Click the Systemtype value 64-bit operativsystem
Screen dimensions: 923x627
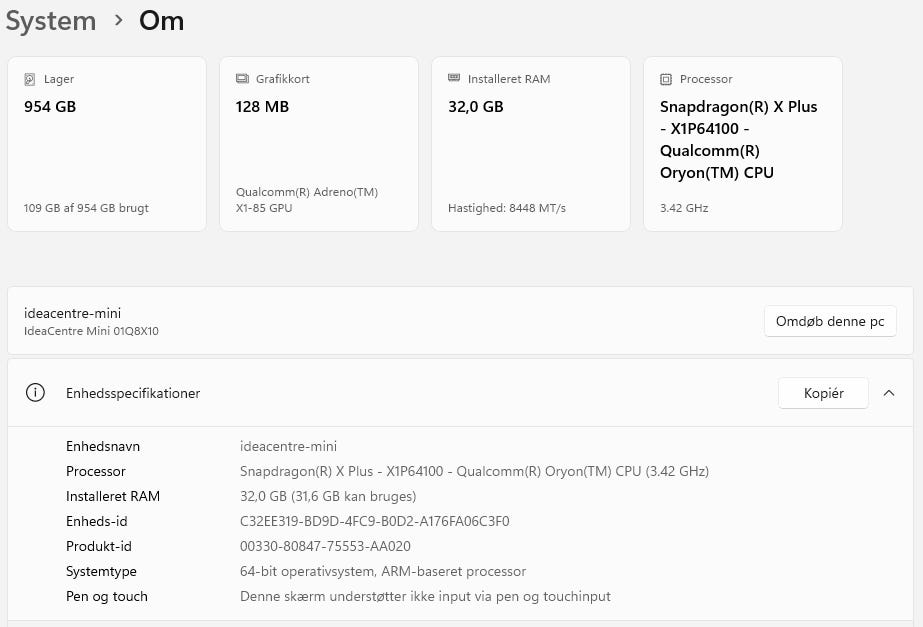coord(382,571)
